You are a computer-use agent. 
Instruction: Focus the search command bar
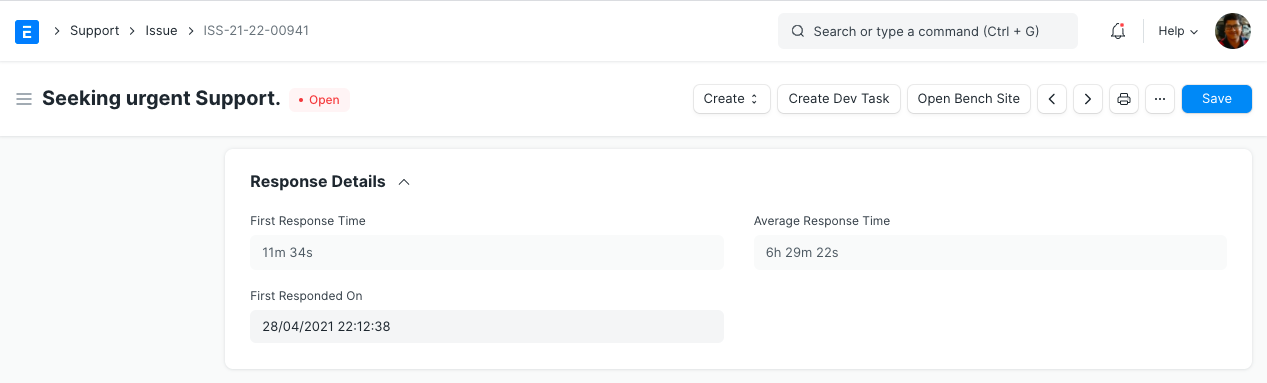point(928,31)
